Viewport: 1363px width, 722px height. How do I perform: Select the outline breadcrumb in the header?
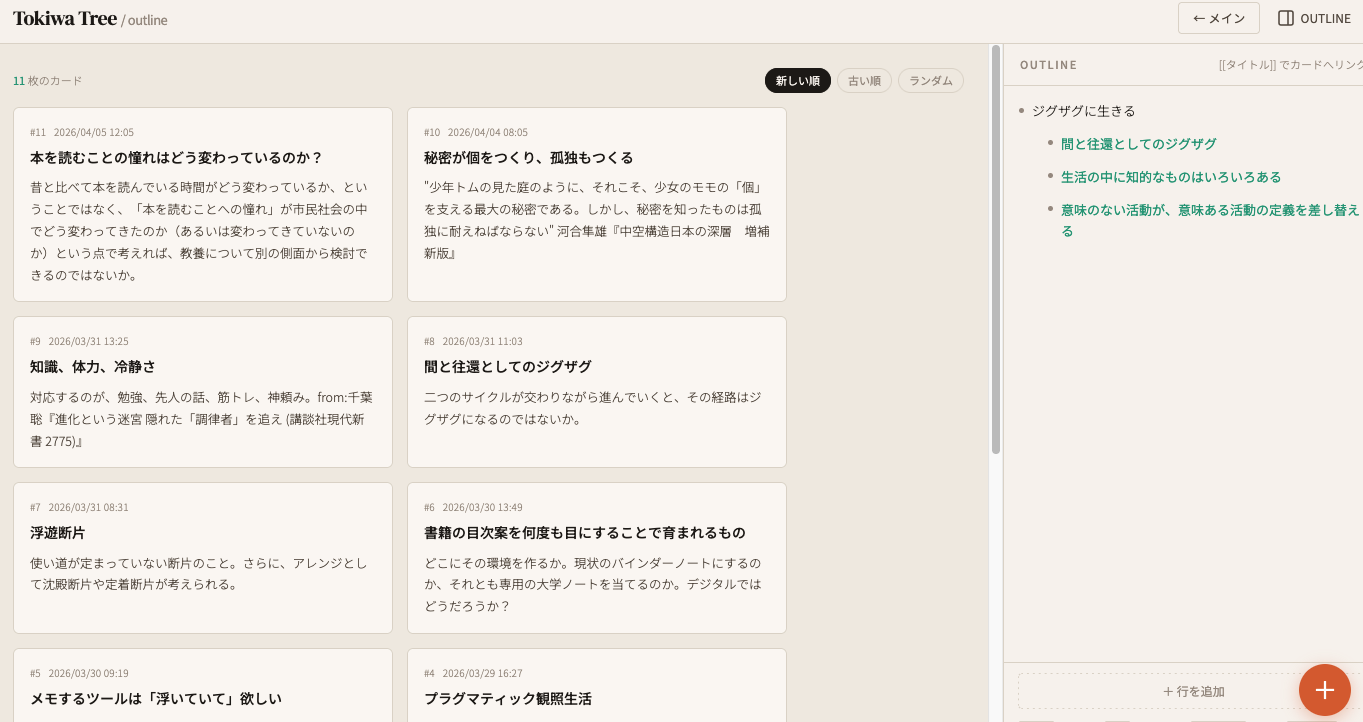[x=147, y=19]
